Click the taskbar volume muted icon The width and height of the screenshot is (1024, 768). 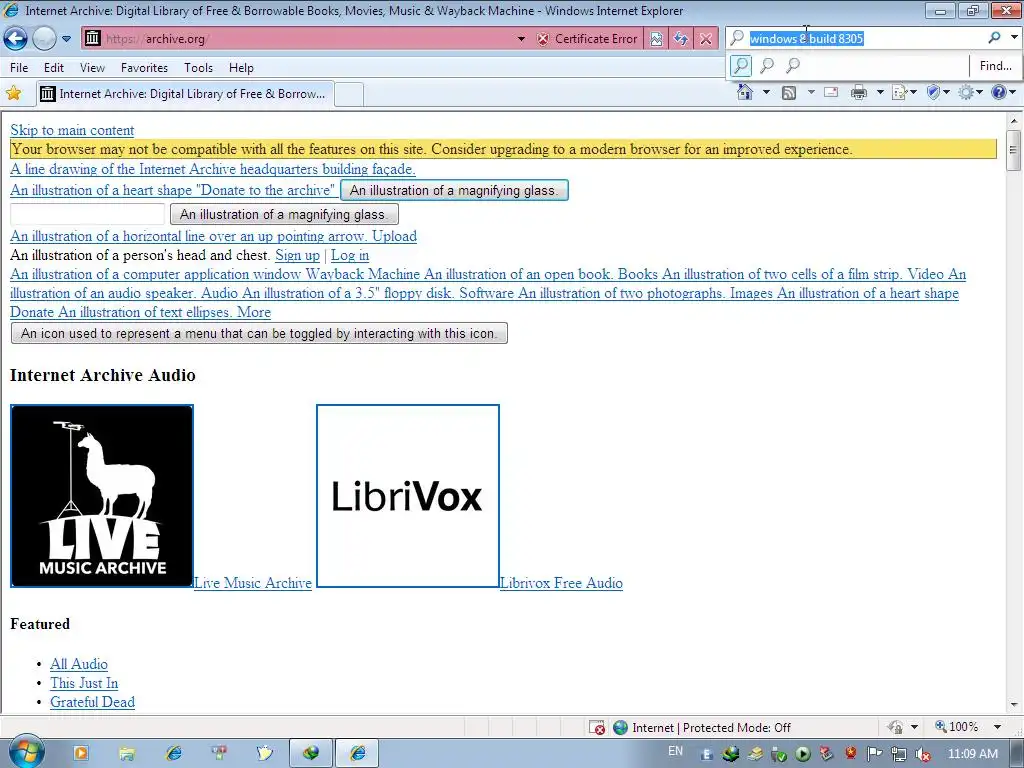923,754
